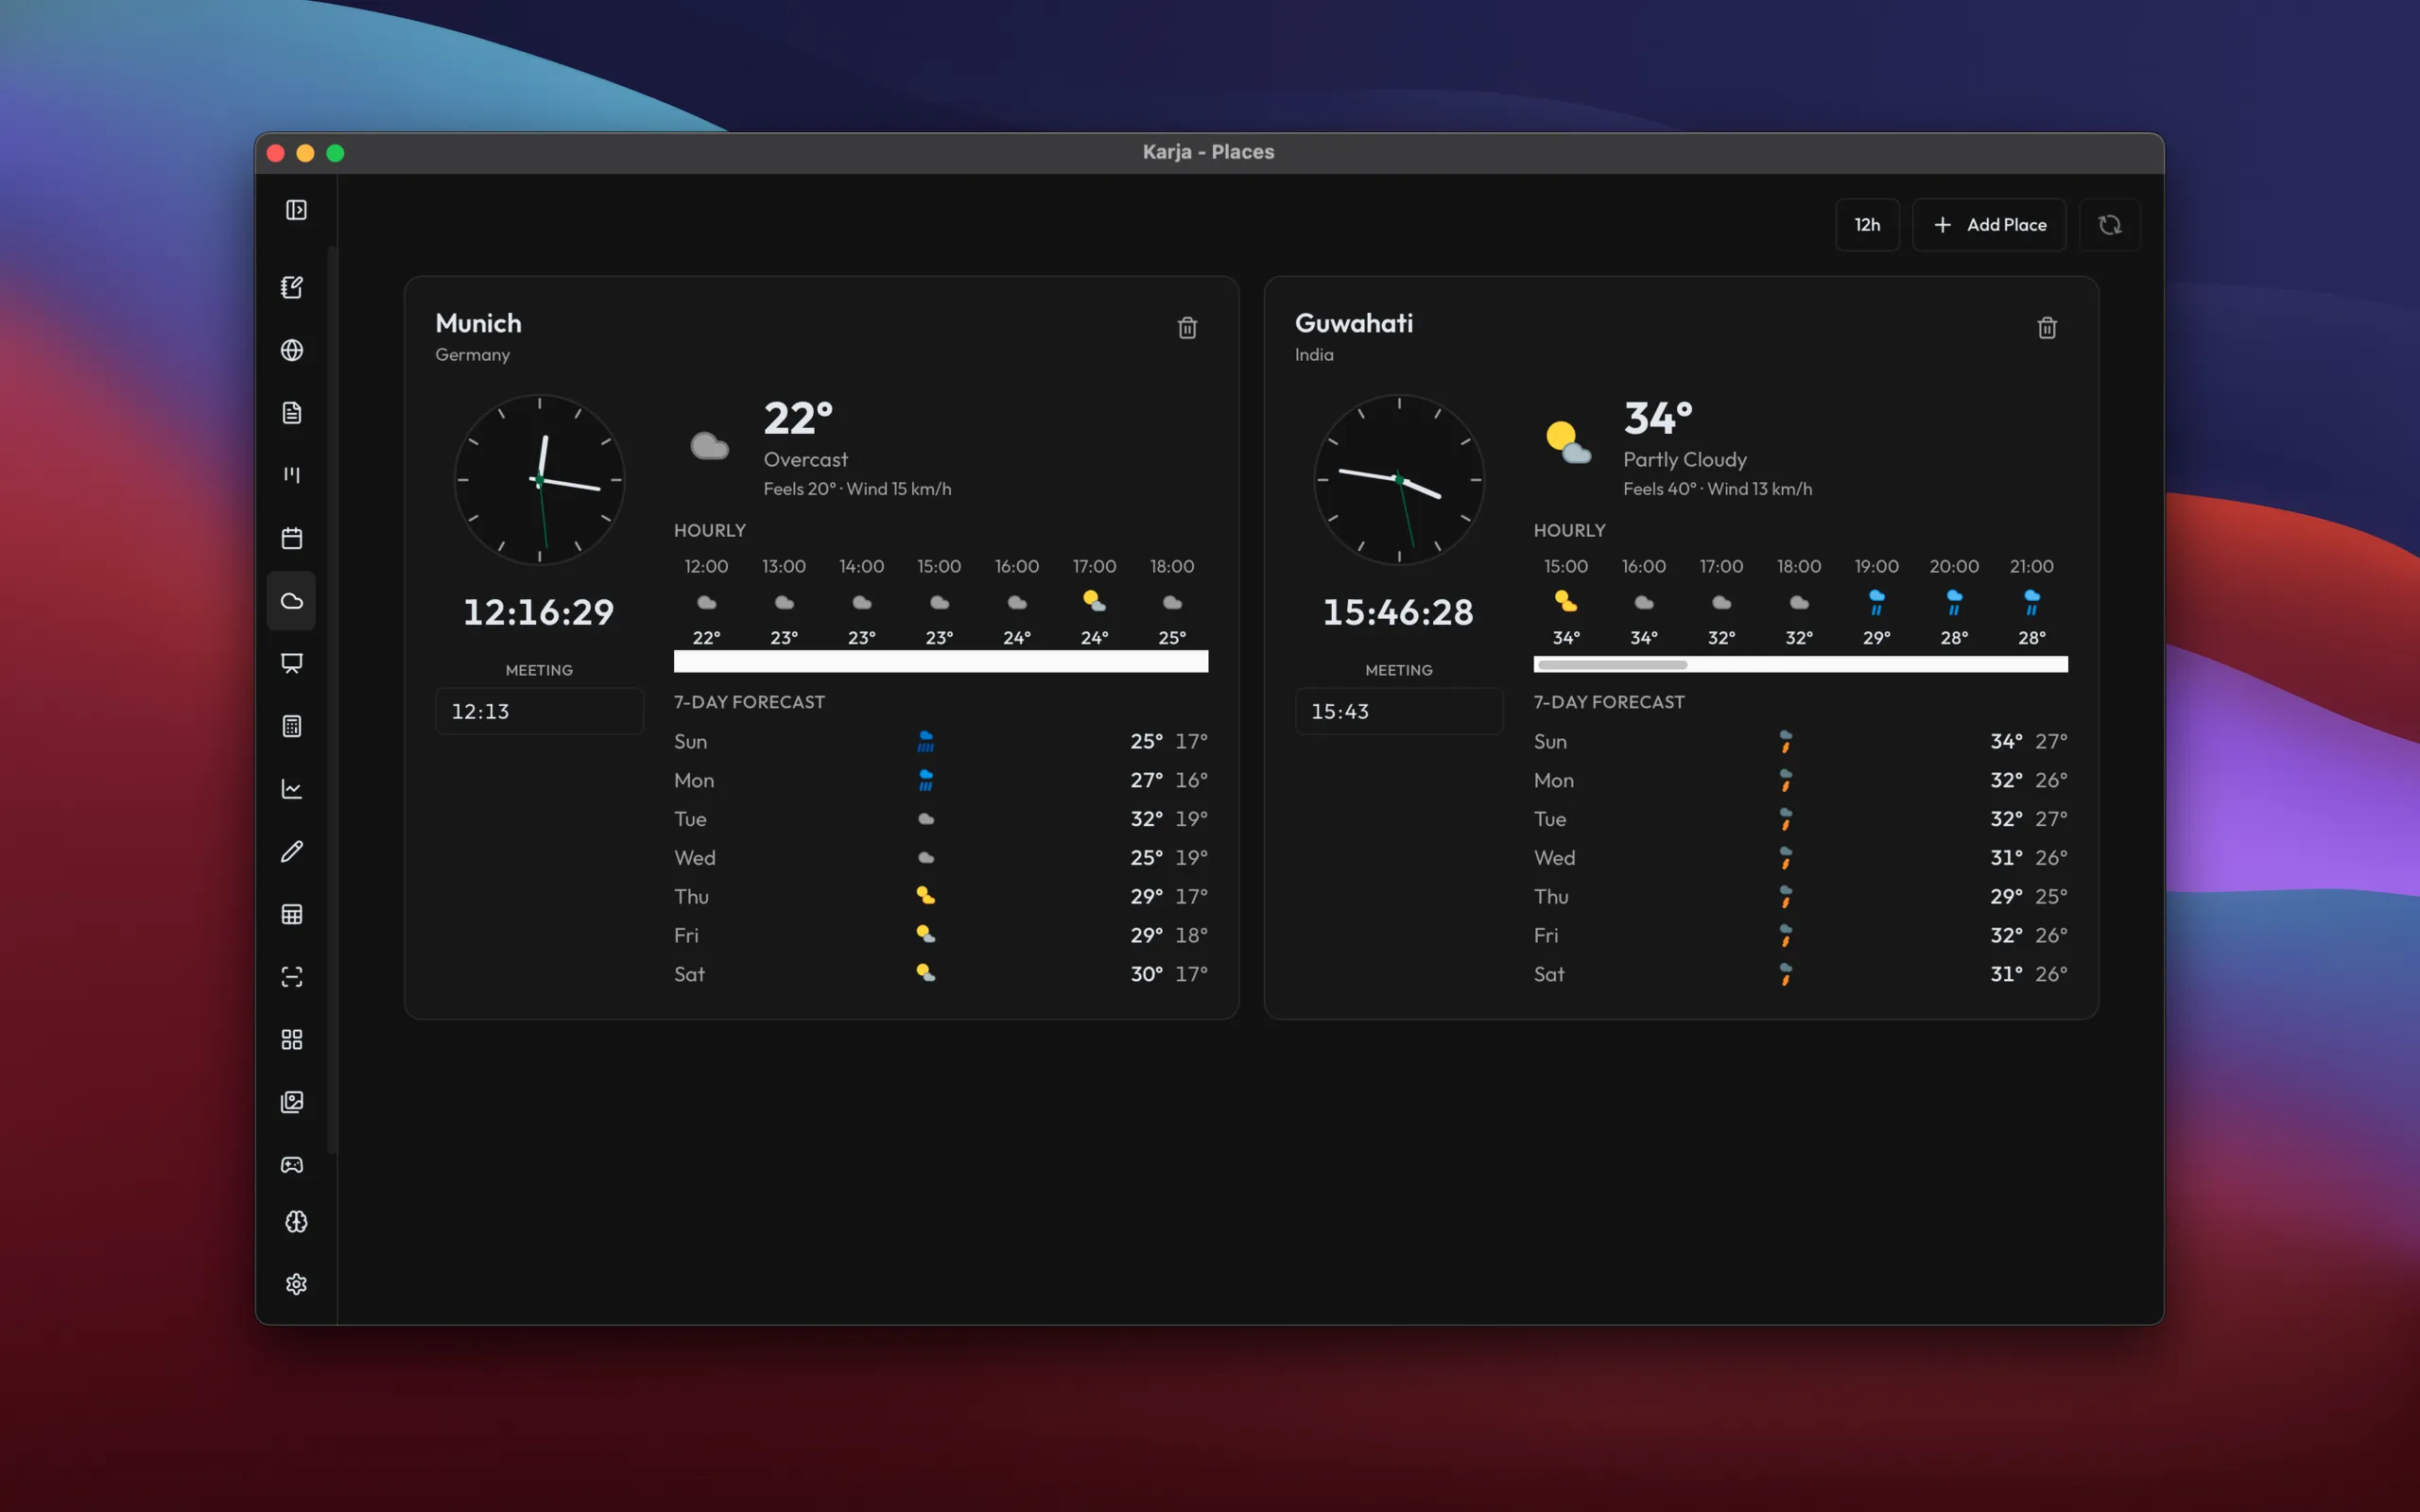Click Guwahati's Thu forecast row label

point(1551,897)
